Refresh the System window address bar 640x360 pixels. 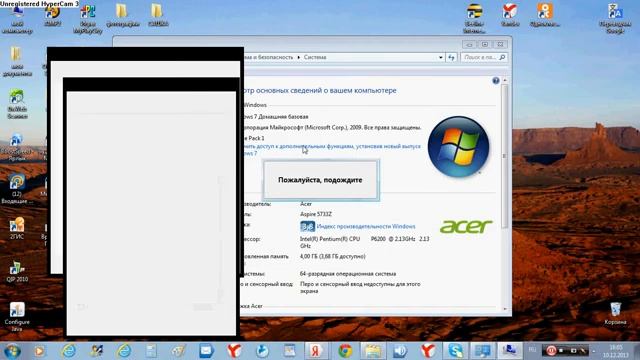pos(451,58)
